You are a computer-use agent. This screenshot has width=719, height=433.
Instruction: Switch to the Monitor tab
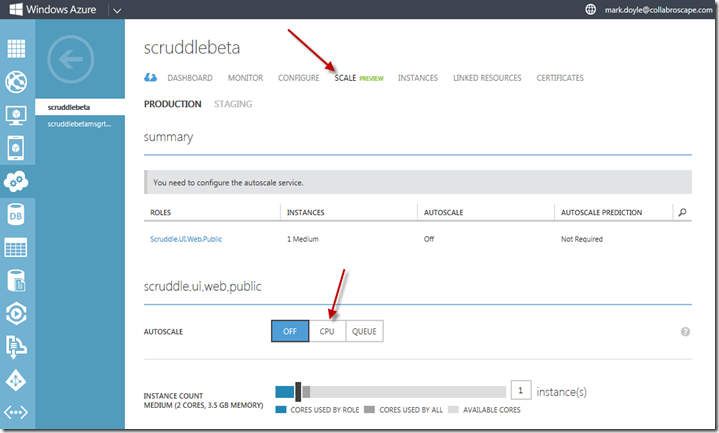(x=245, y=78)
